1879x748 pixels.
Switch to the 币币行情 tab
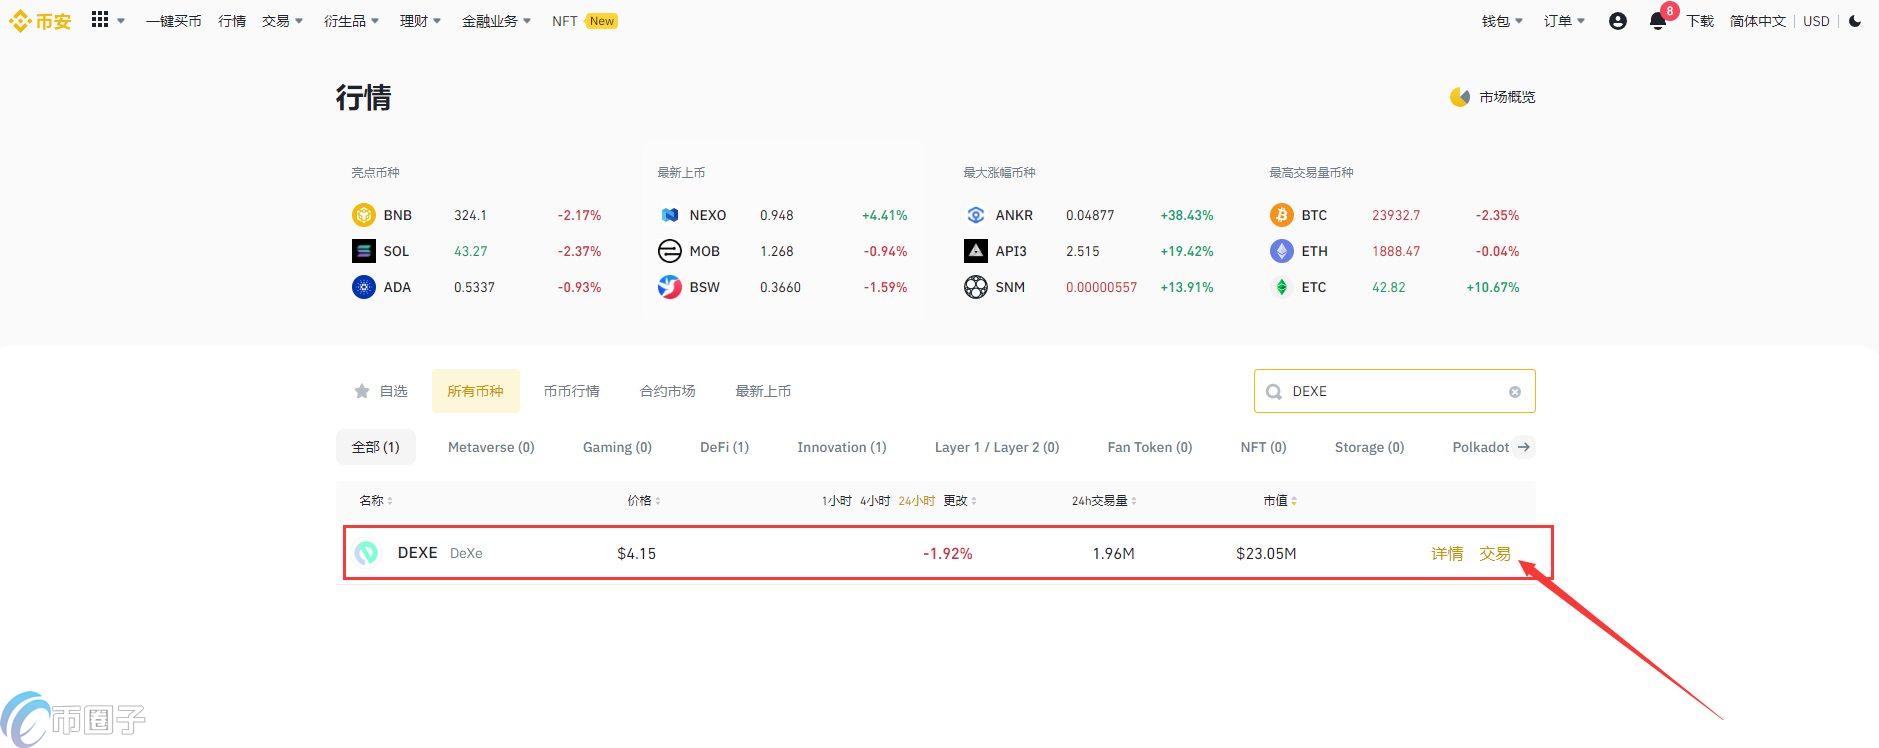[x=571, y=391]
